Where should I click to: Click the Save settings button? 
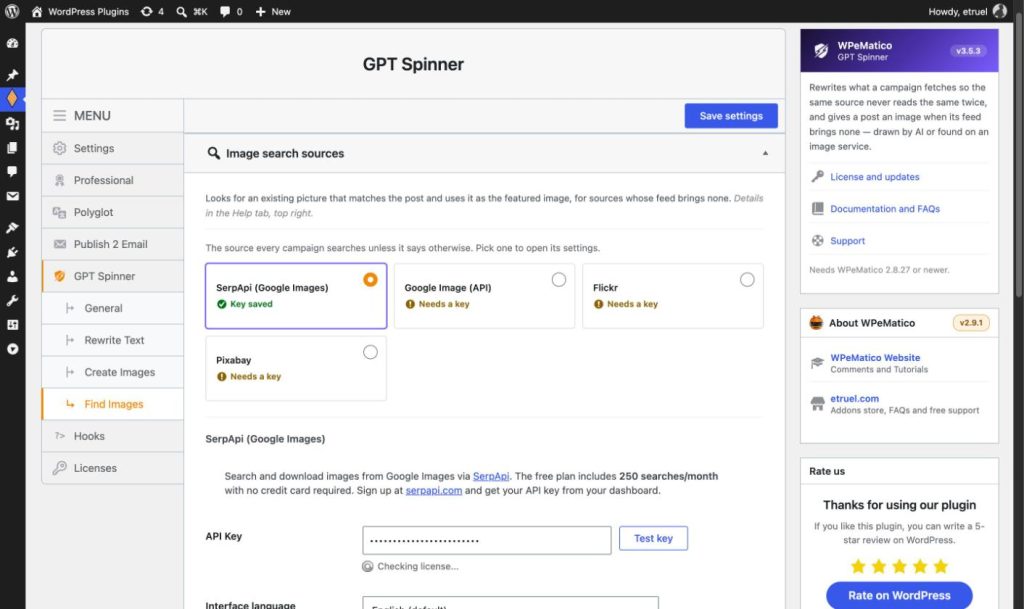pos(731,116)
